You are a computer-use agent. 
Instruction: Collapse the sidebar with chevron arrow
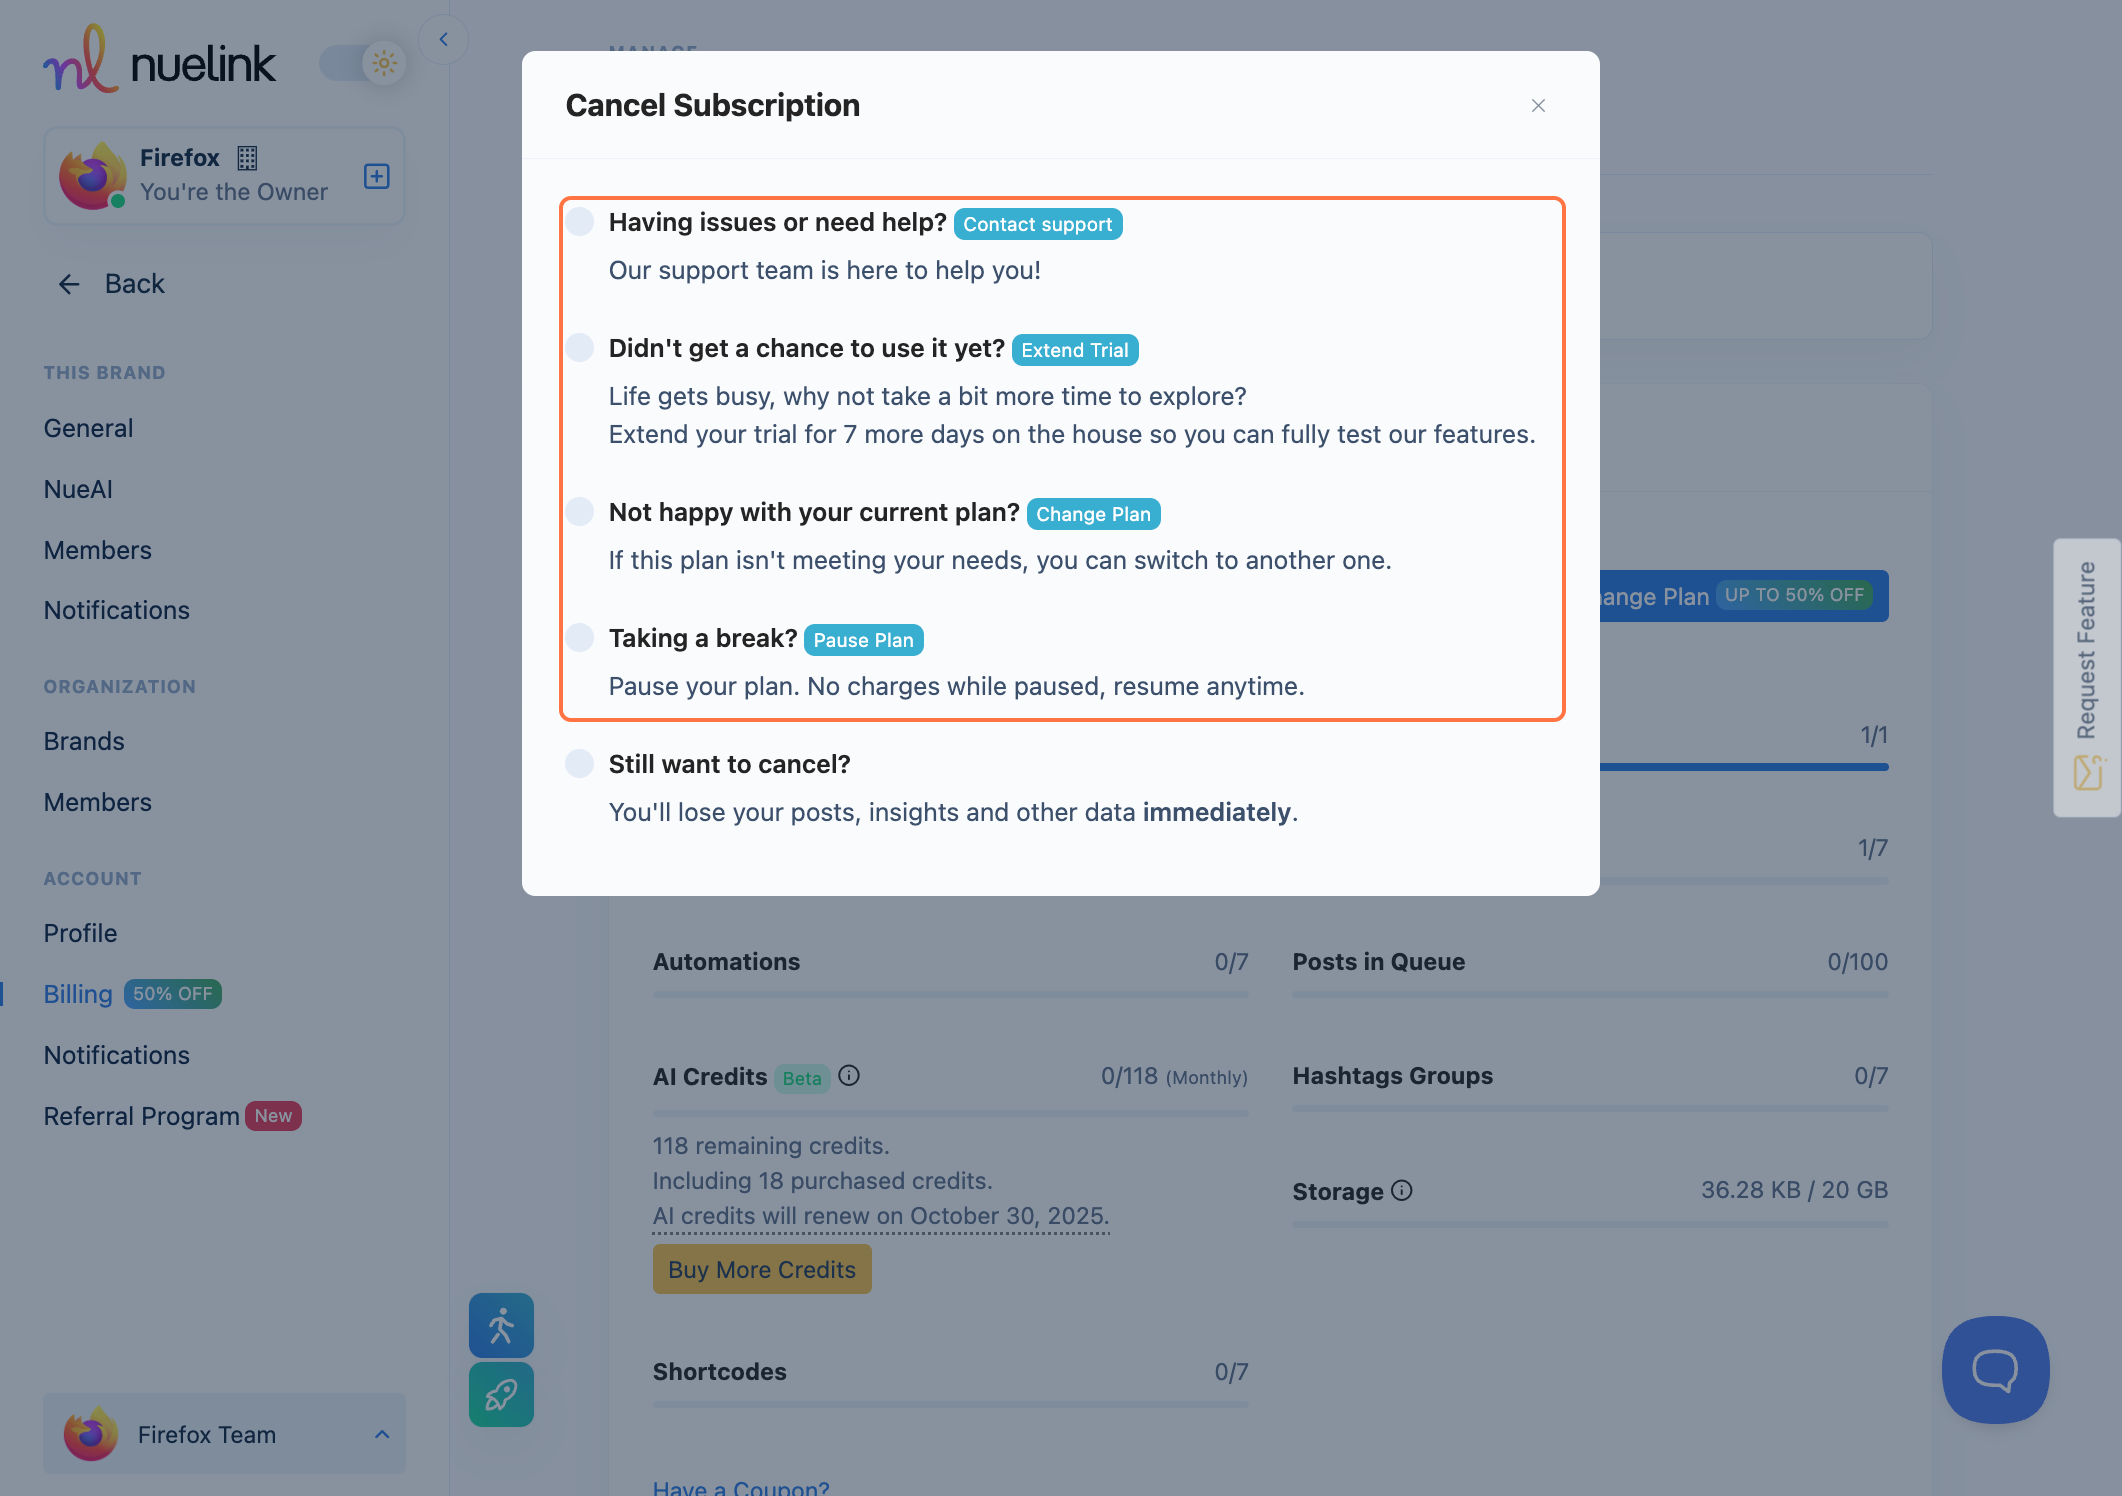coord(443,40)
